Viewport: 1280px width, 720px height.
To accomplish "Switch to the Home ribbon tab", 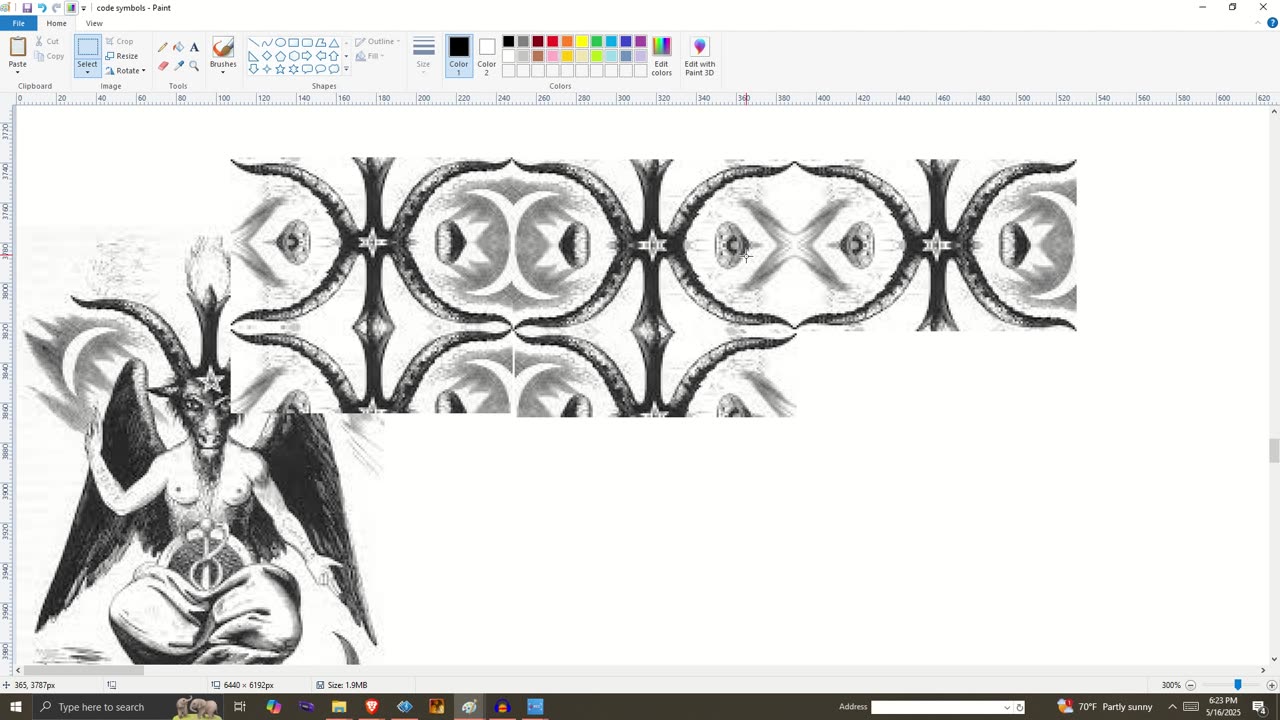I will click(56, 23).
